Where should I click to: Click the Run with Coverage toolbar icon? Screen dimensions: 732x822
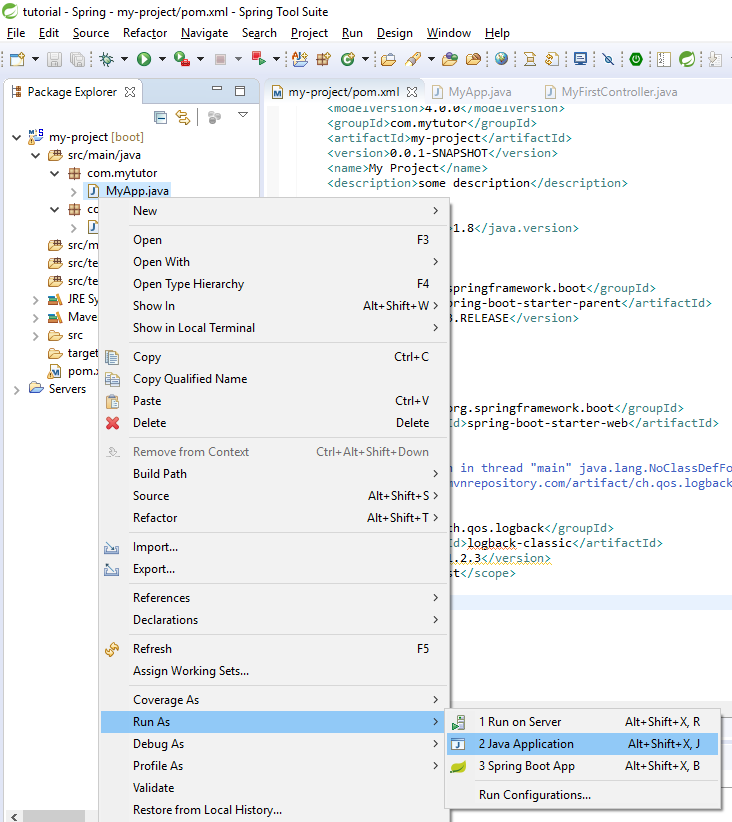pyautogui.click(x=181, y=59)
